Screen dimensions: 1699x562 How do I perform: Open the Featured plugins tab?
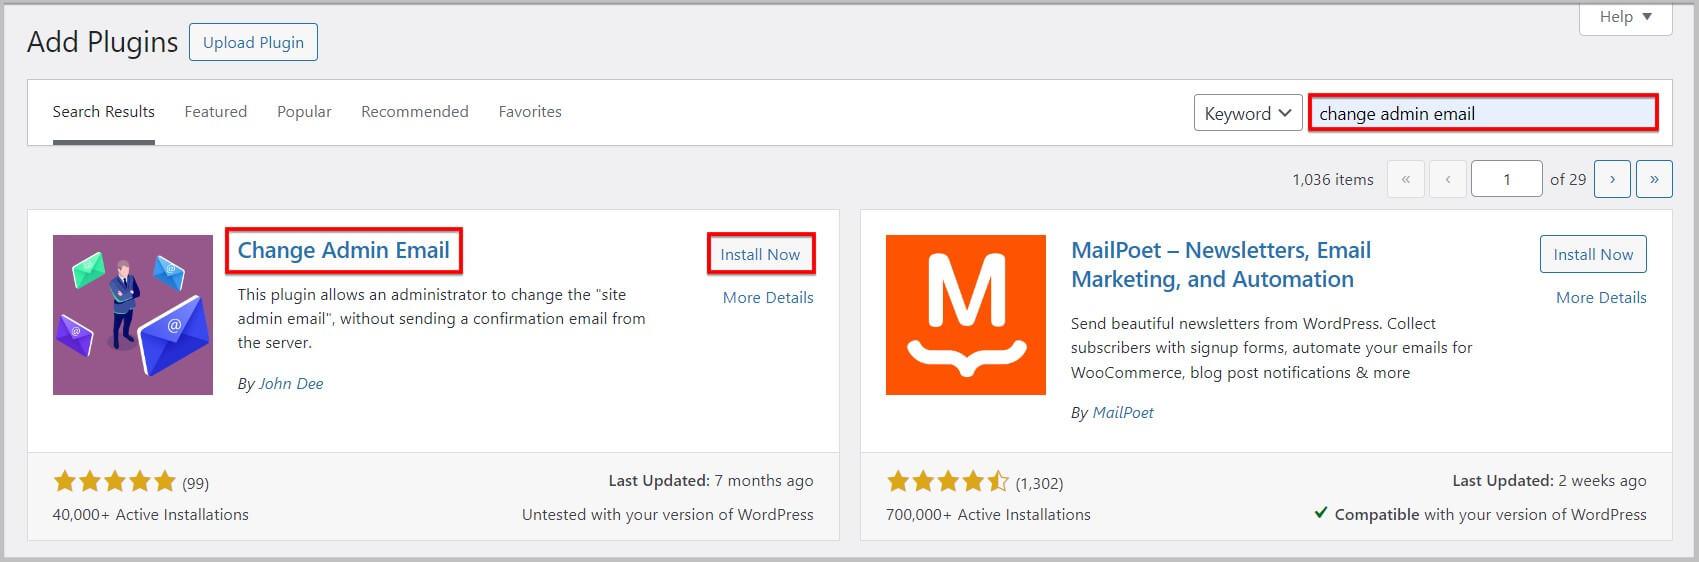[x=216, y=112]
